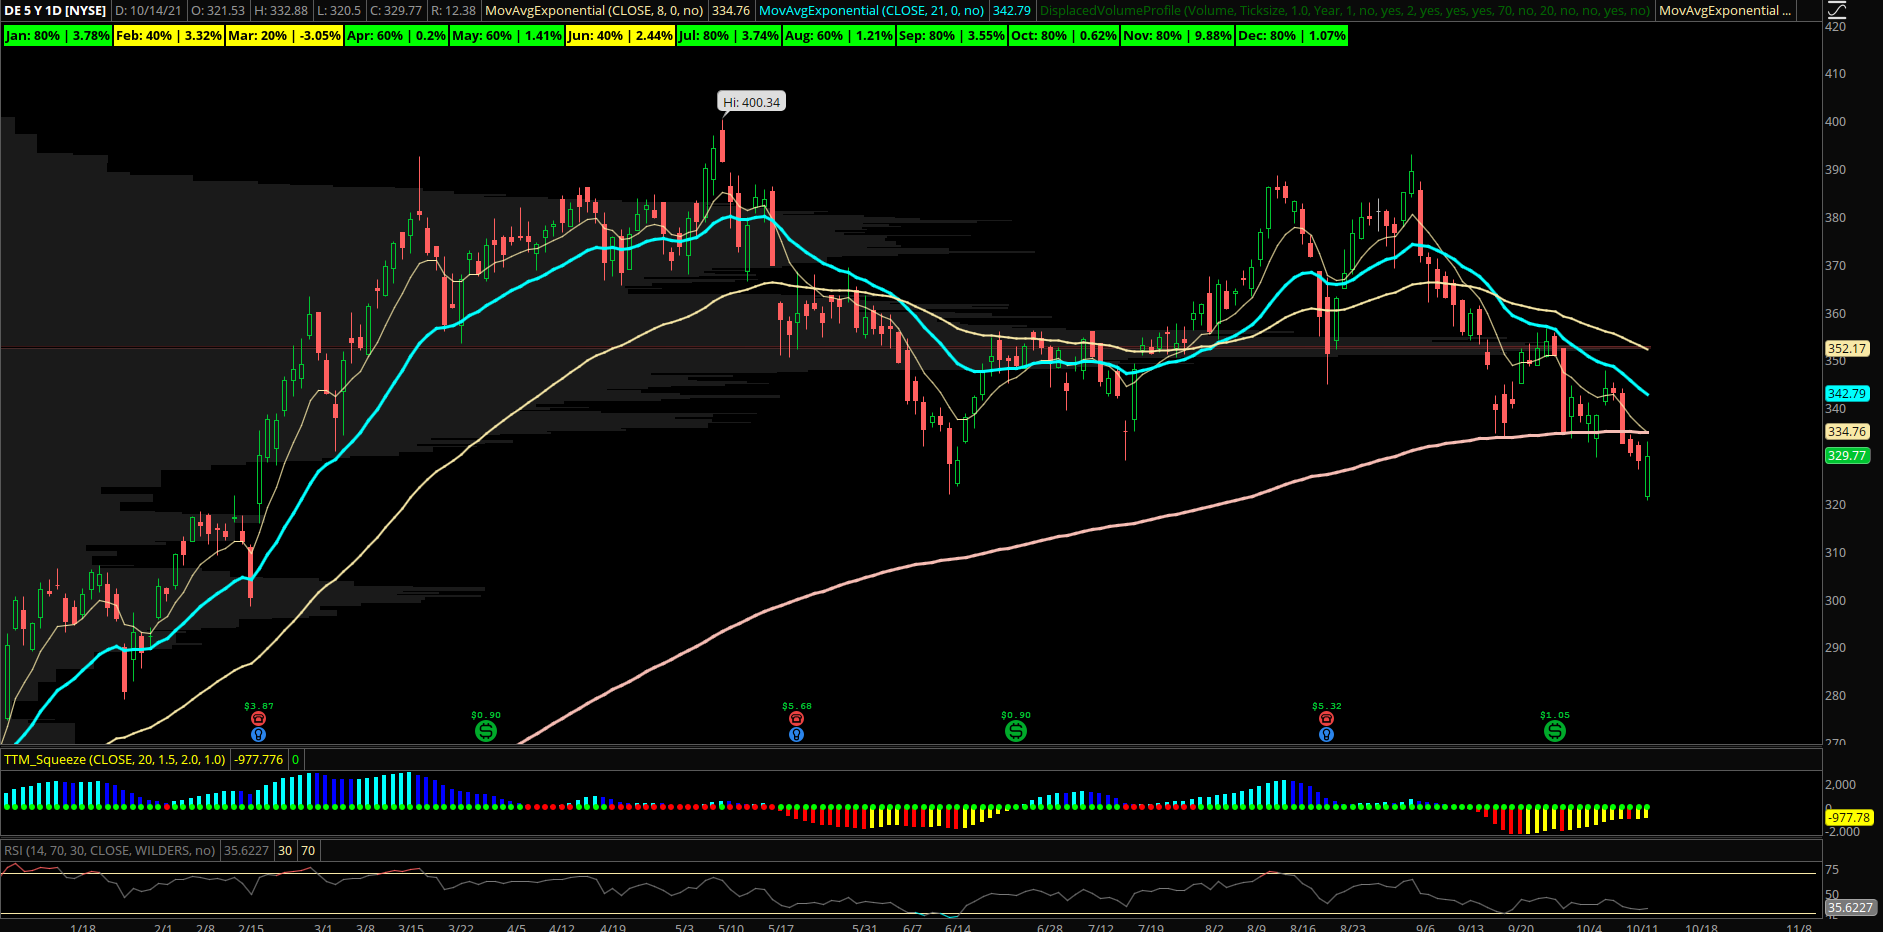The width and height of the screenshot is (1883, 932).
Task: Click the 334.76 value in the chart header
Action: 731,11
